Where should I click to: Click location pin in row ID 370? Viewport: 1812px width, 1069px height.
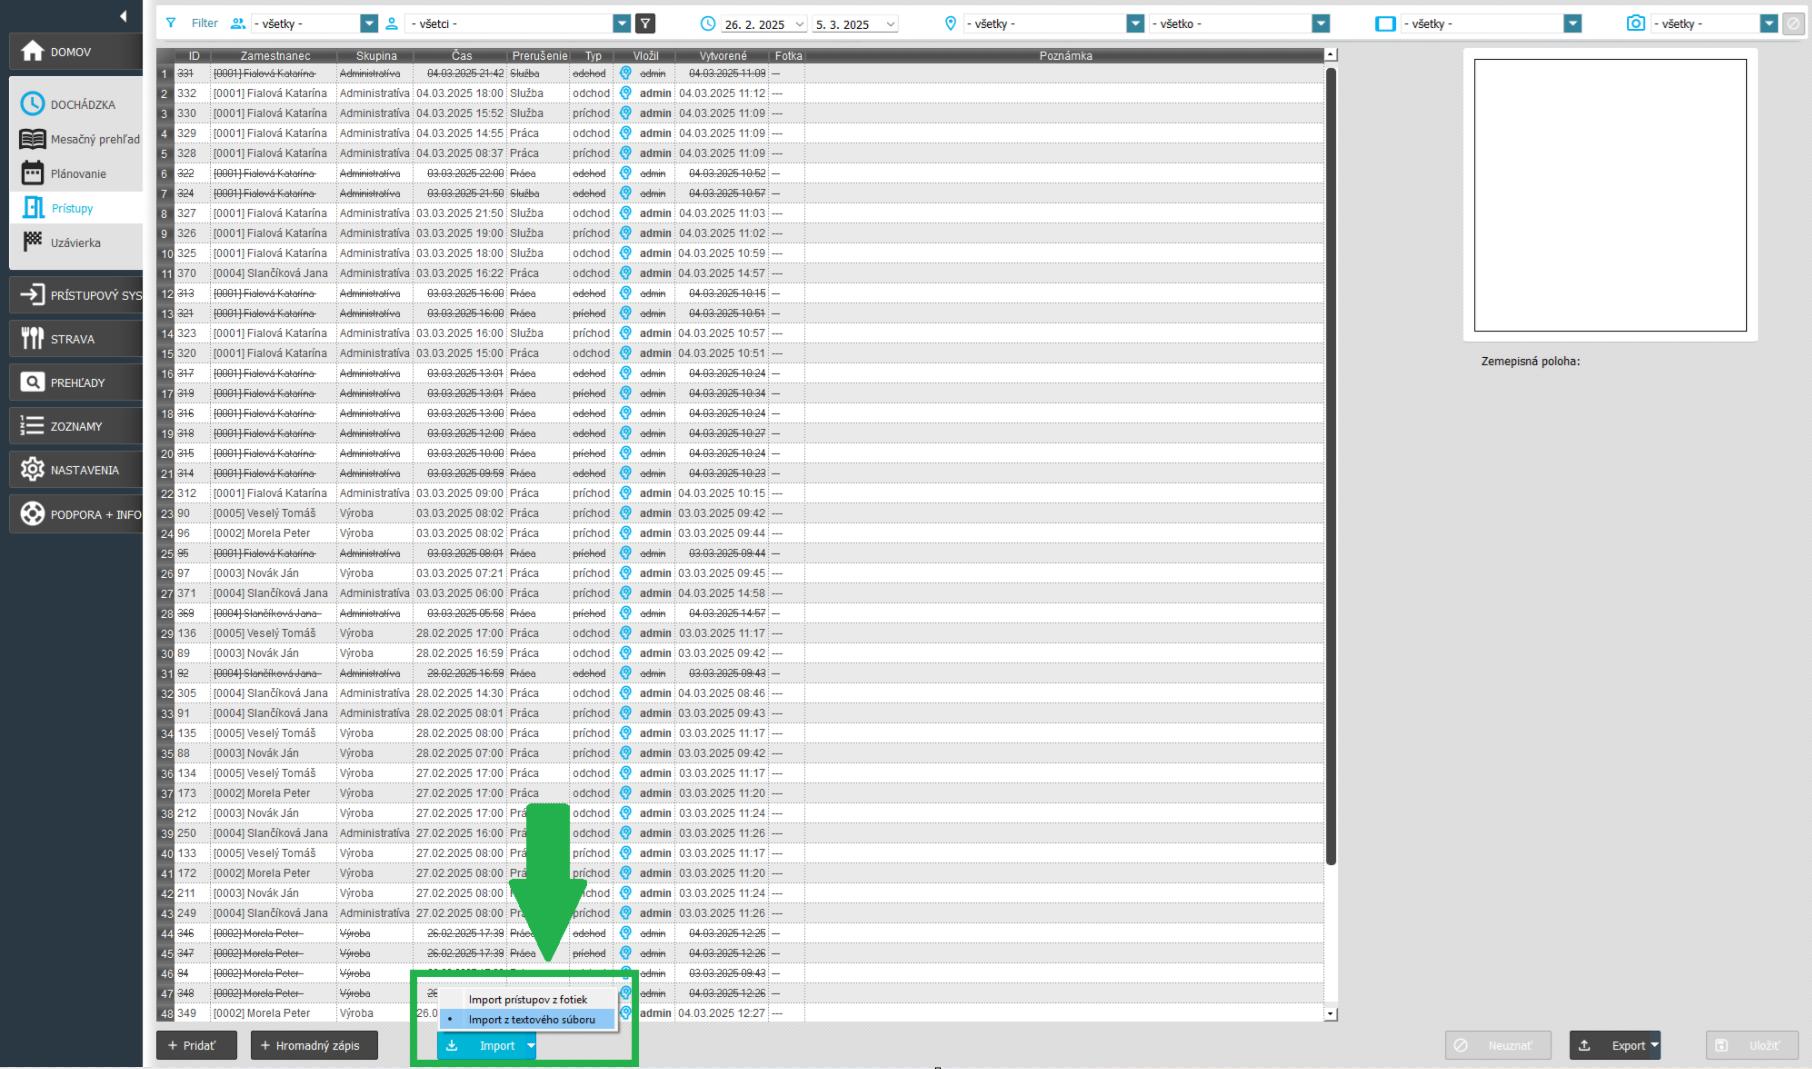[626, 273]
